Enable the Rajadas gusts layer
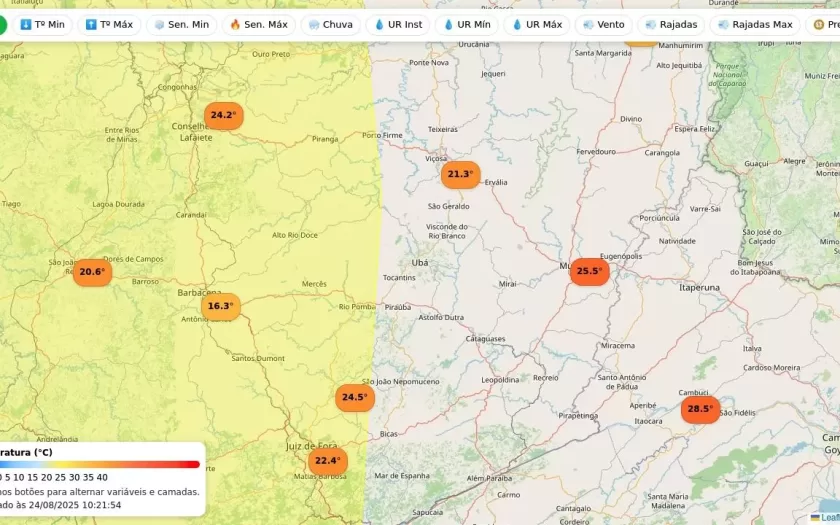Viewport: 840px width, 525px height. click(x=671, y=25)
